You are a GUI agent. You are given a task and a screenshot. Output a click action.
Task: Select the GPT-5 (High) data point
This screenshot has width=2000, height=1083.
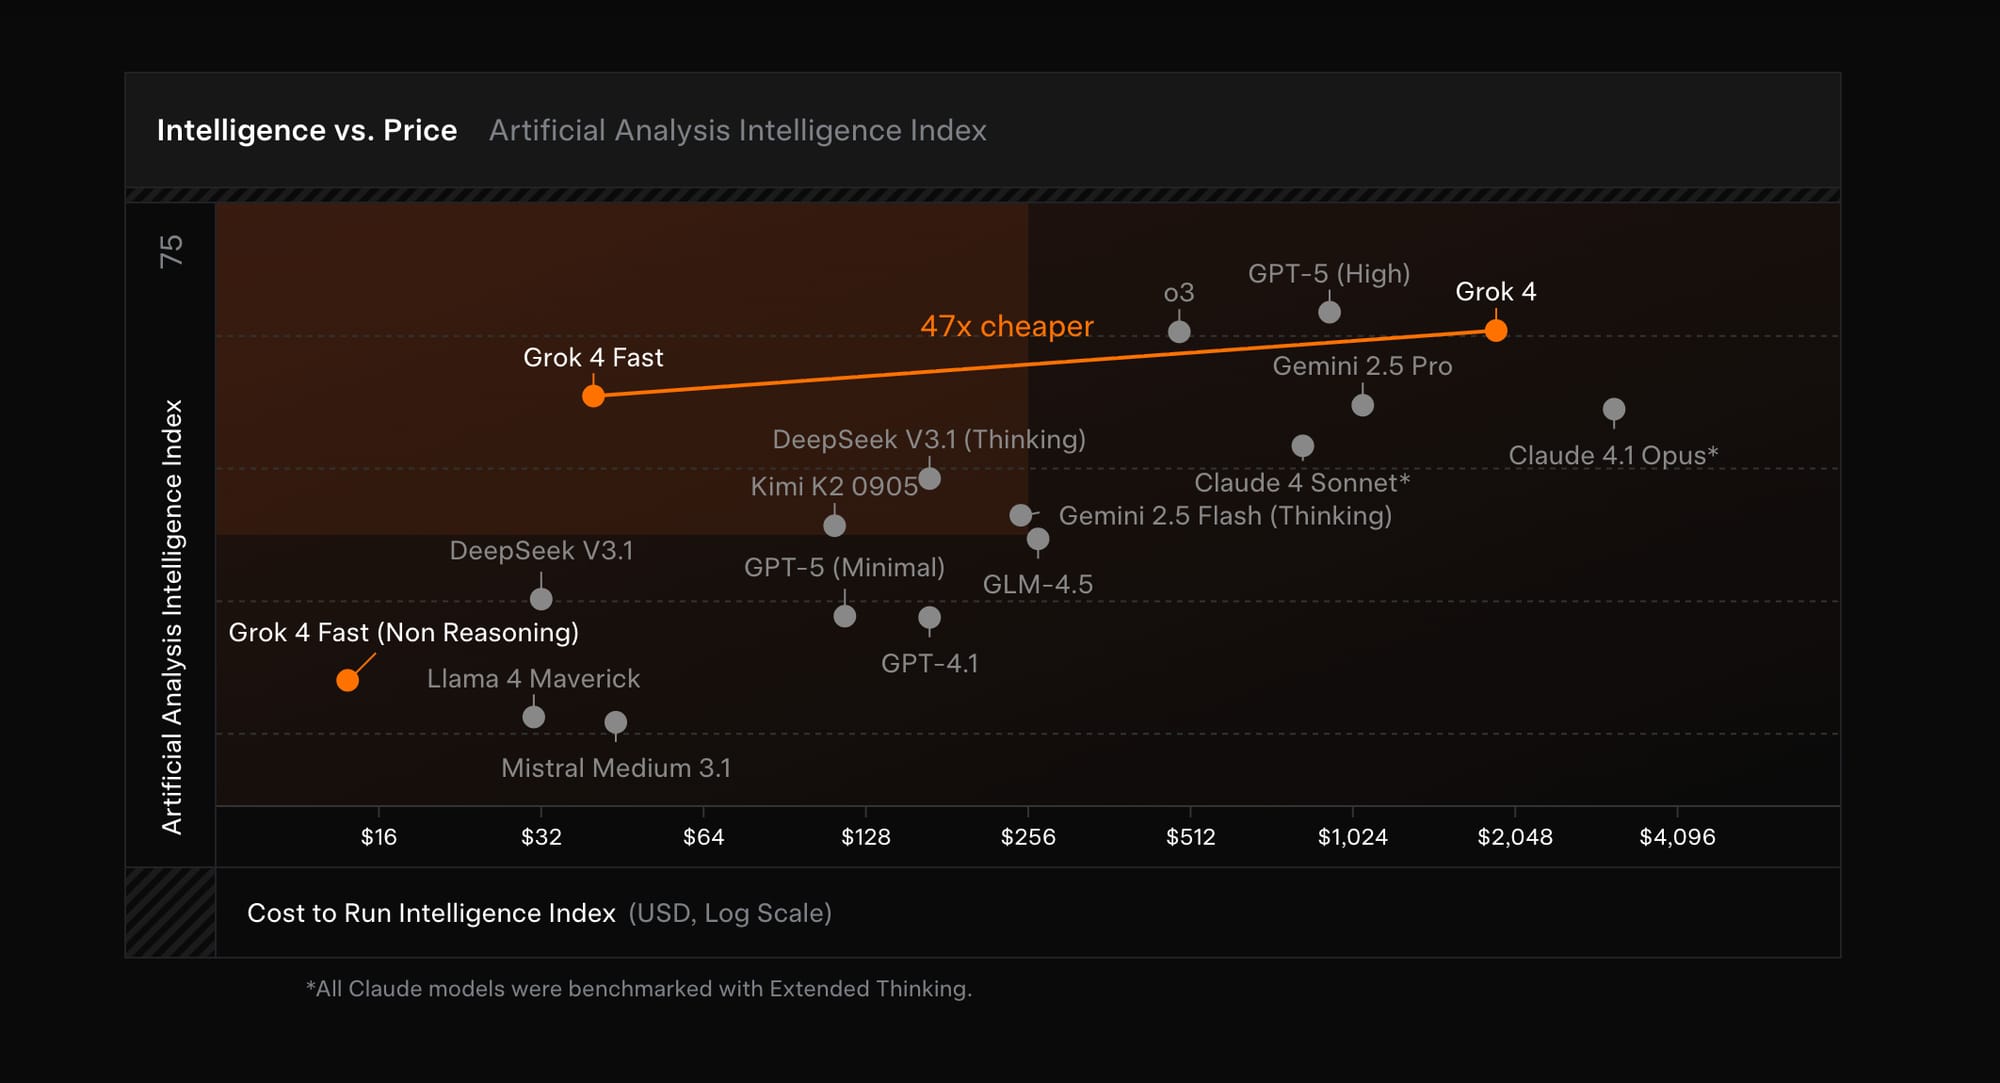pos(1329,312)
